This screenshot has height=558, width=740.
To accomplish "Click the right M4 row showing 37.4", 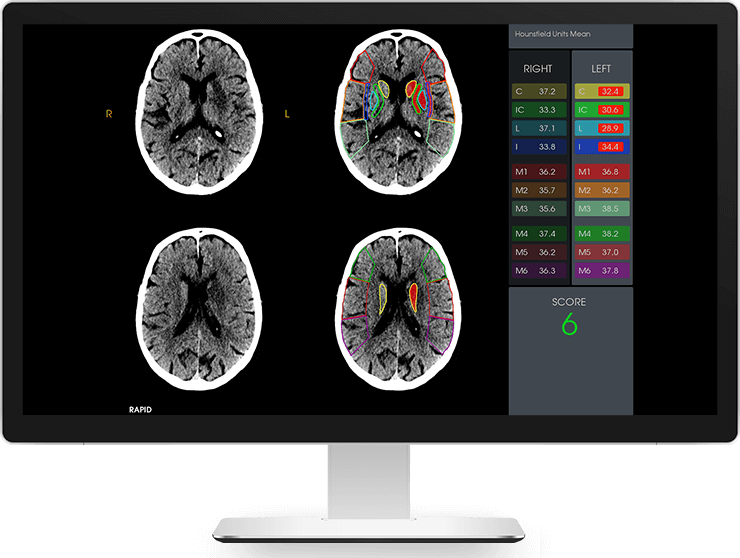I will coord(538,234).
